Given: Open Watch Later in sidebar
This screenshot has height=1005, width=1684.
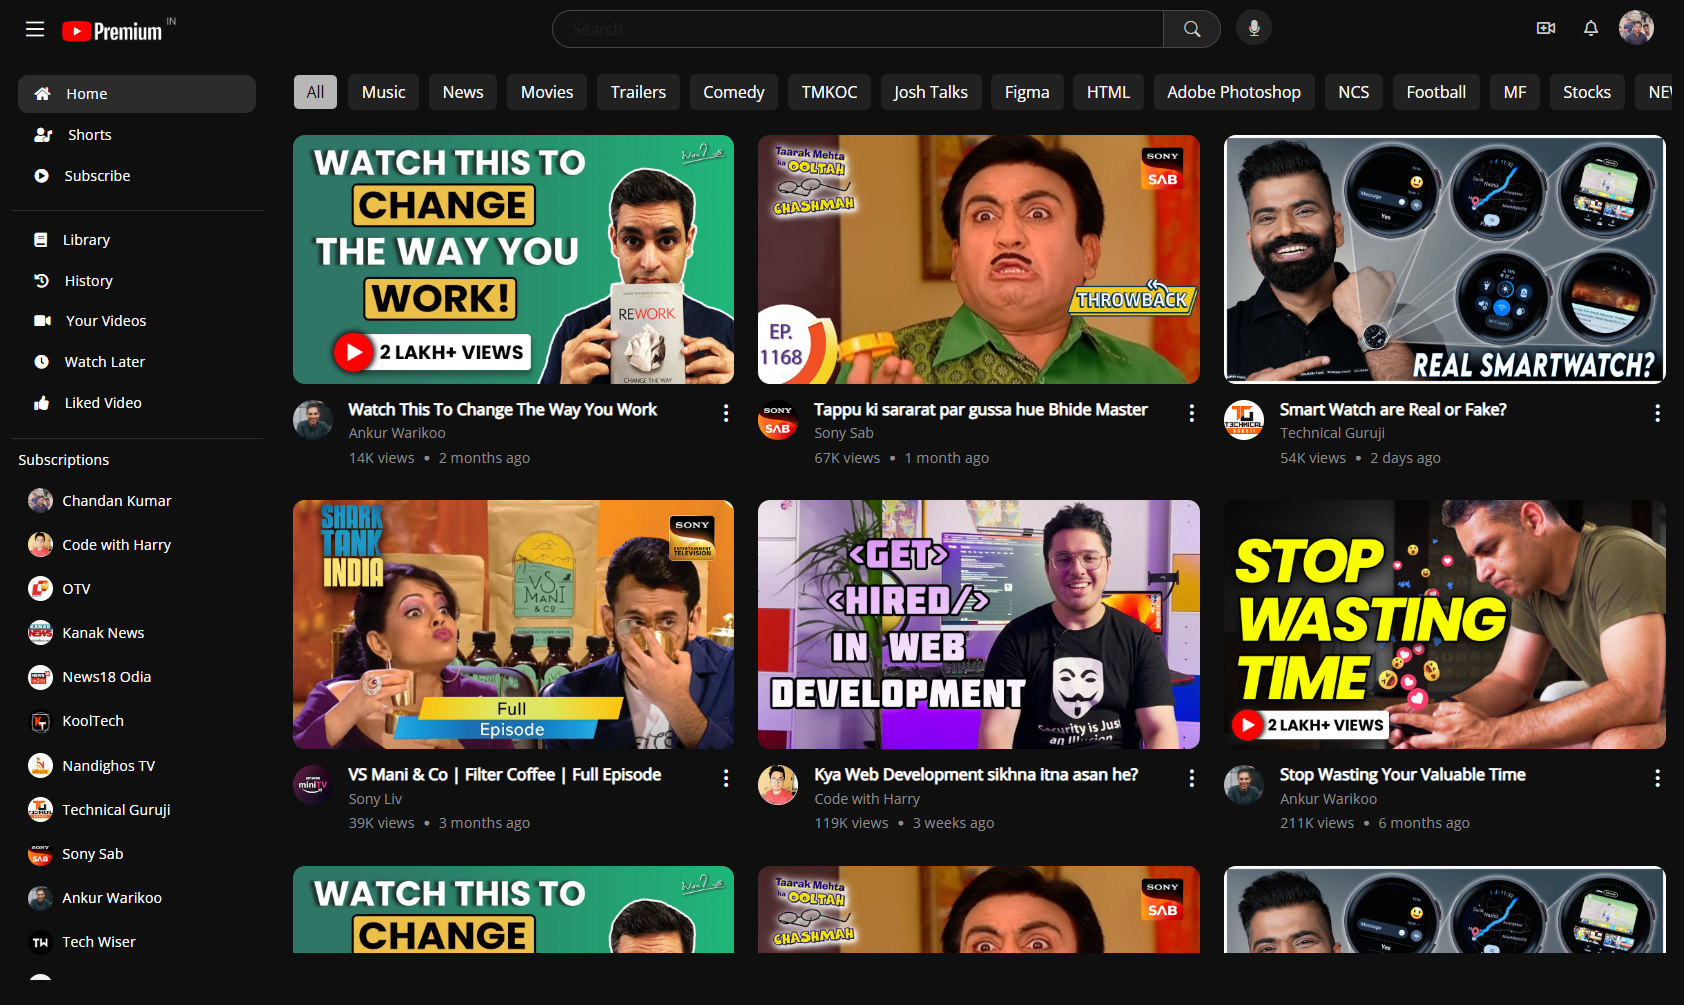Looking at the screenshot, I should click(x=137, y=362).
